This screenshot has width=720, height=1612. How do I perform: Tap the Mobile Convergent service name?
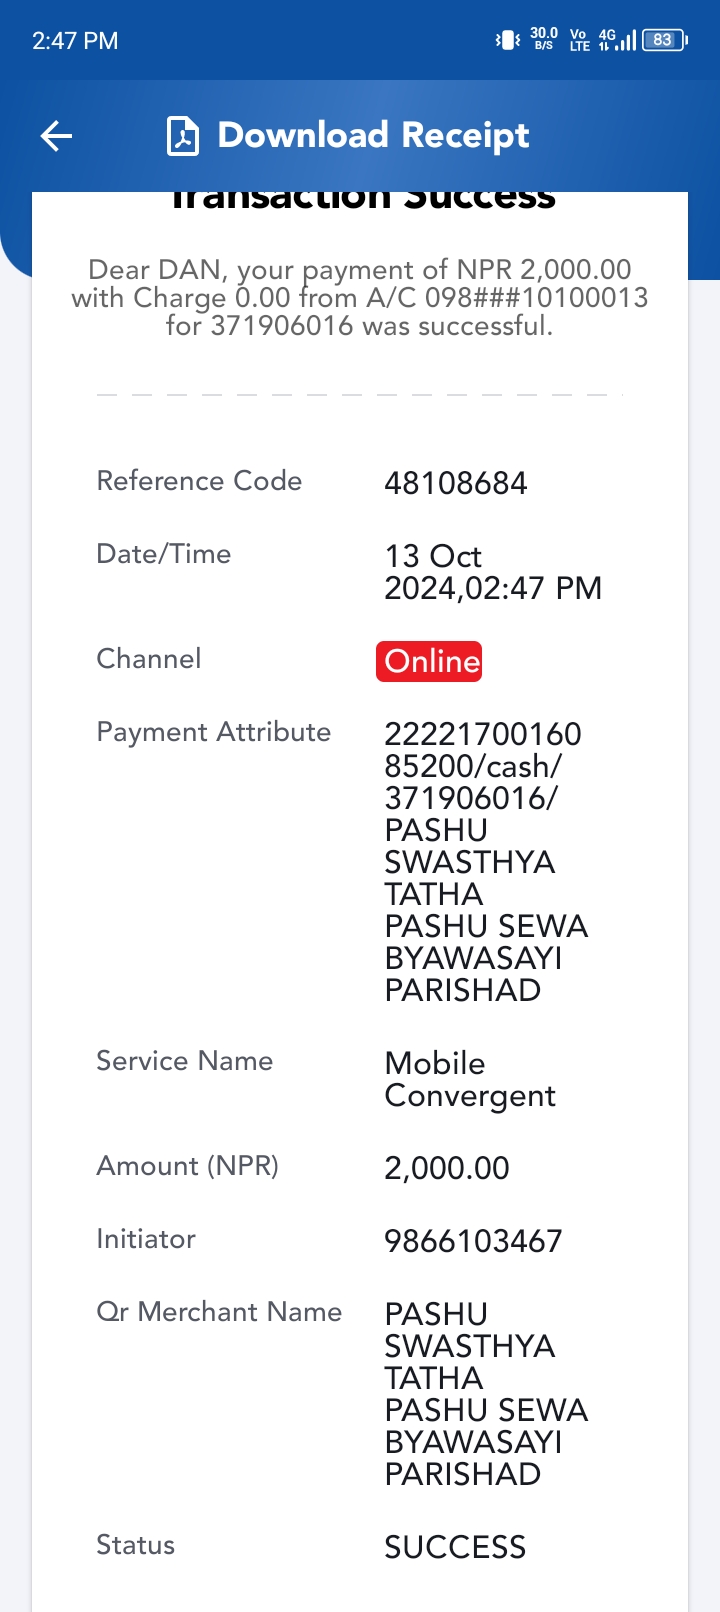(x=470, y=1080)
